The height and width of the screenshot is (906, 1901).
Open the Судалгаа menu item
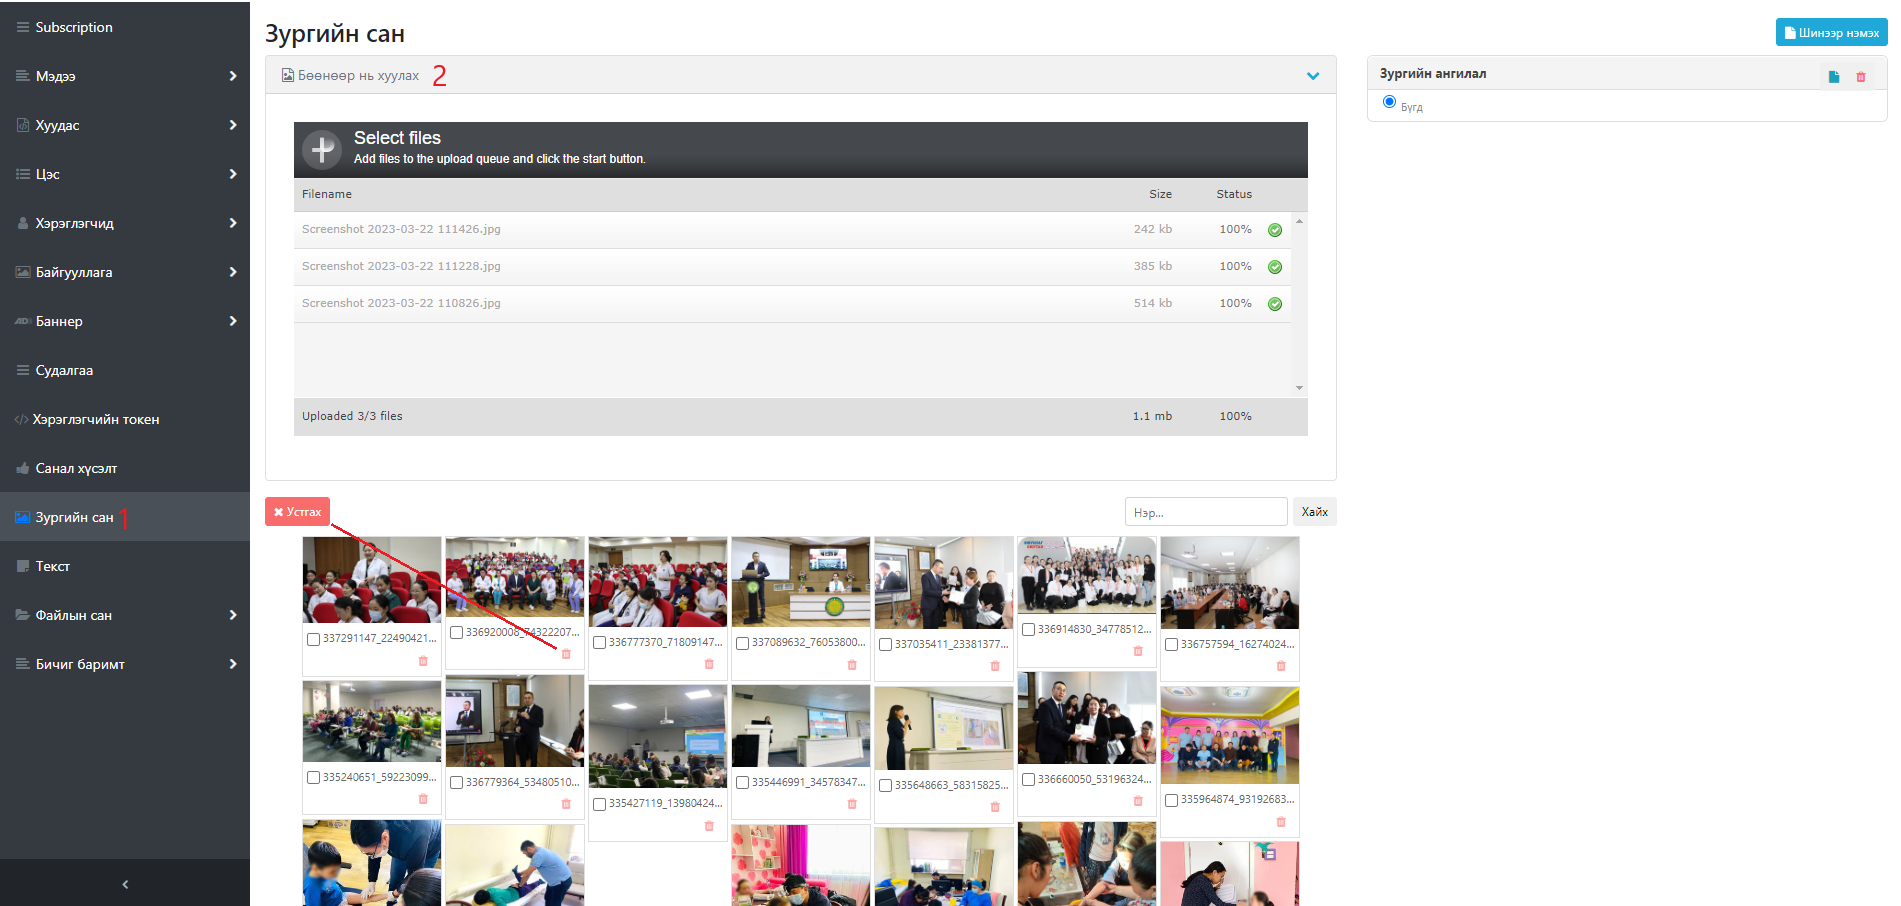(x=65, y=370)
